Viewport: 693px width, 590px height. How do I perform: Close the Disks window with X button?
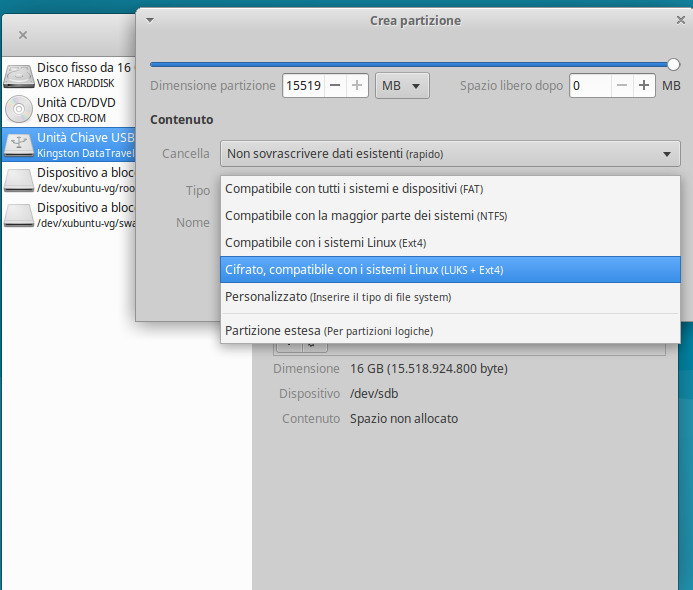point(23,35)
